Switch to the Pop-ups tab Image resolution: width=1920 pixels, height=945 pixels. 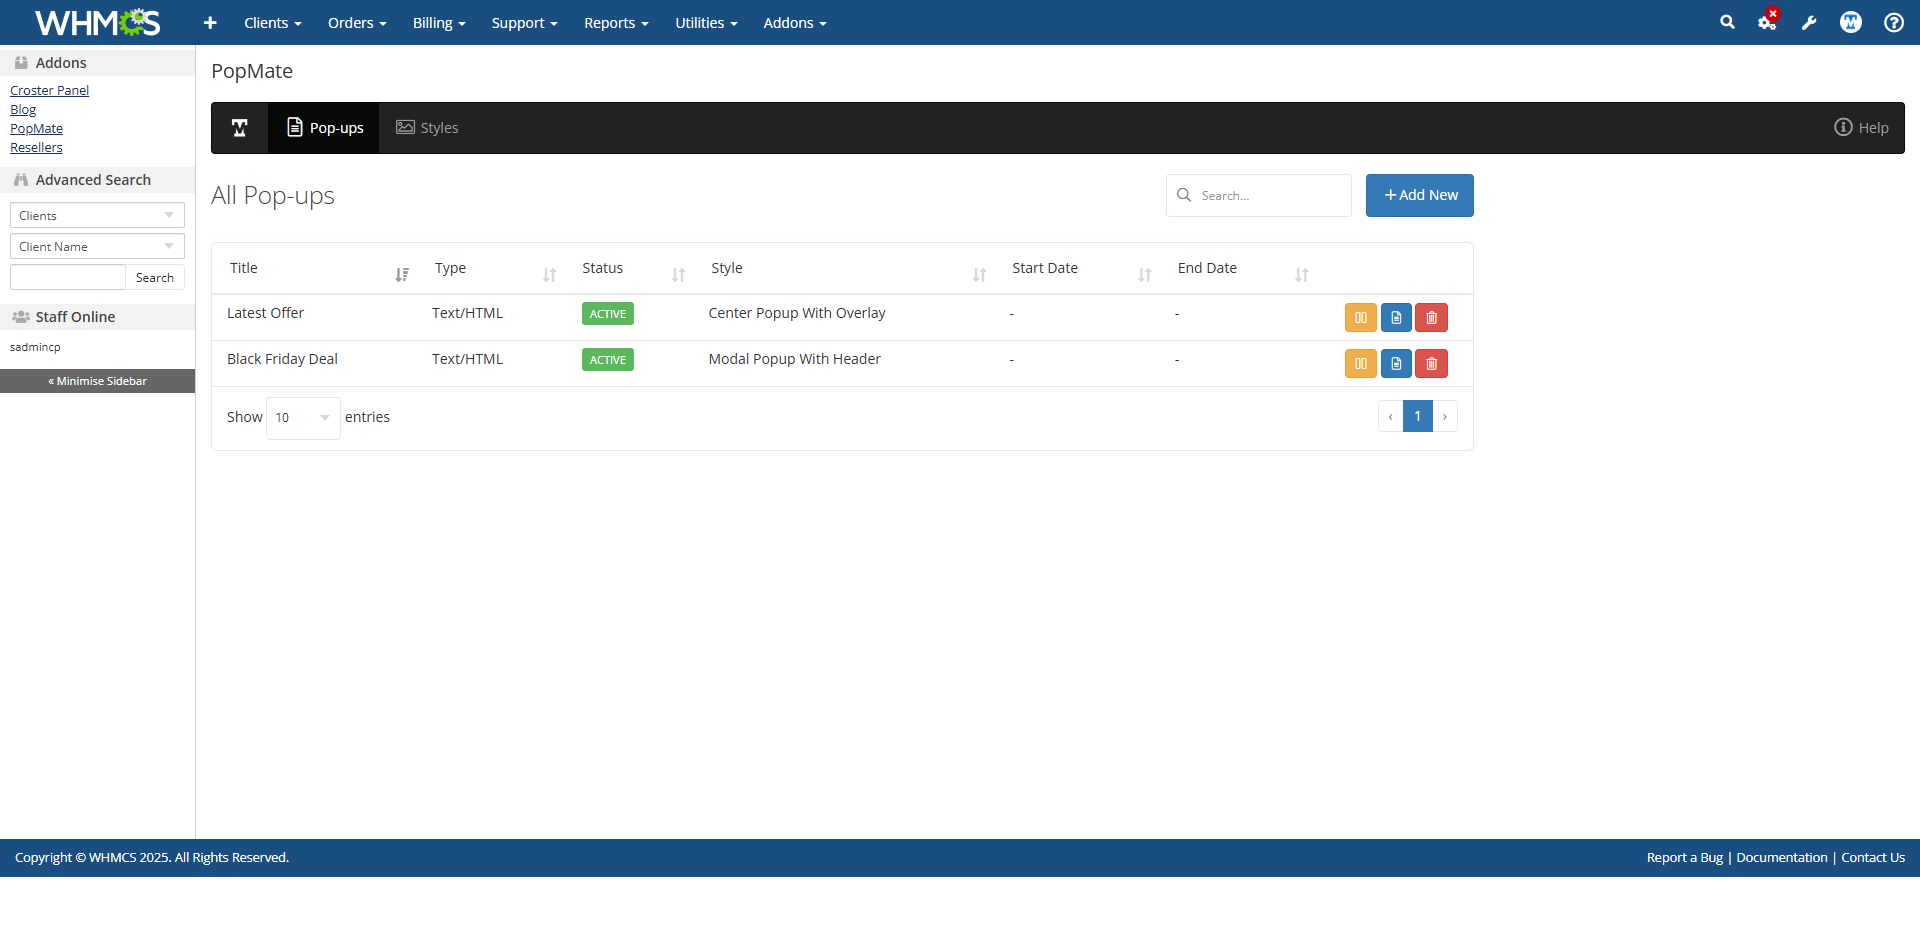tap(324, 128)
